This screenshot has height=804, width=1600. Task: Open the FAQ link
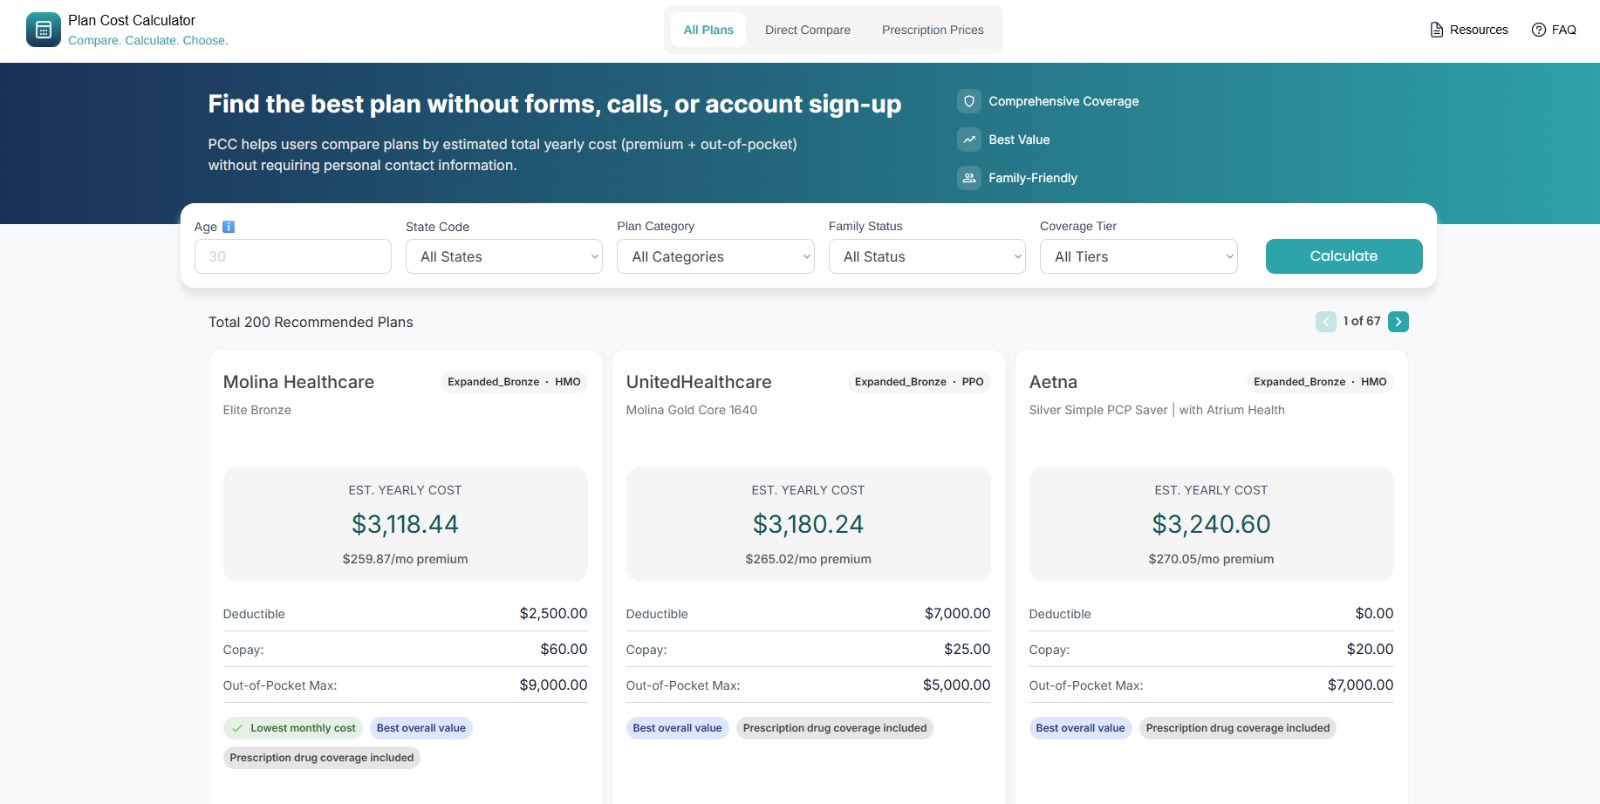click(1554, 30)
